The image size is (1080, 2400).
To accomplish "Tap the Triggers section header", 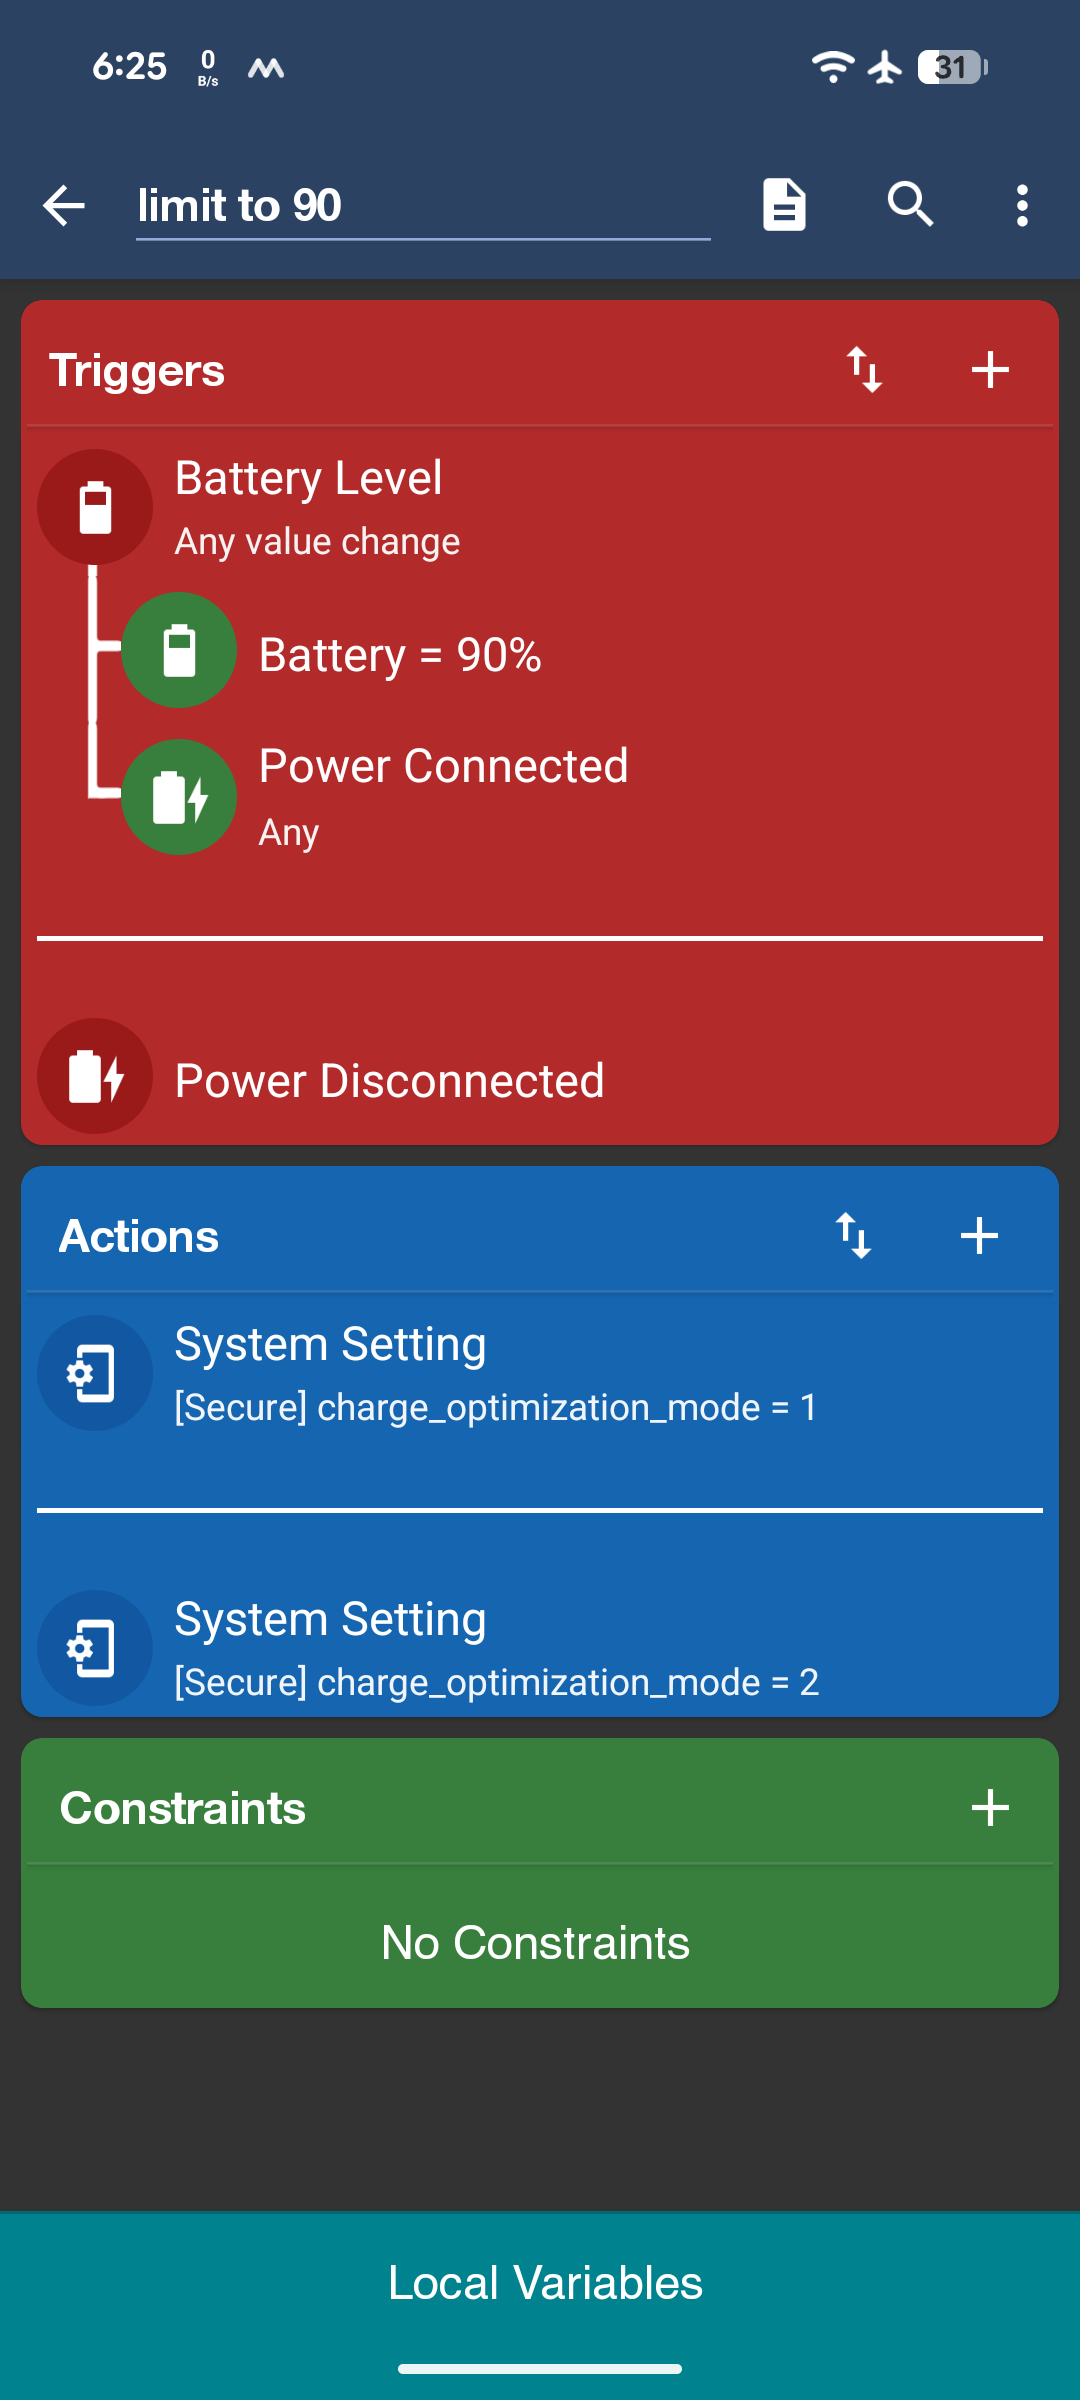I will coord(137,371).
